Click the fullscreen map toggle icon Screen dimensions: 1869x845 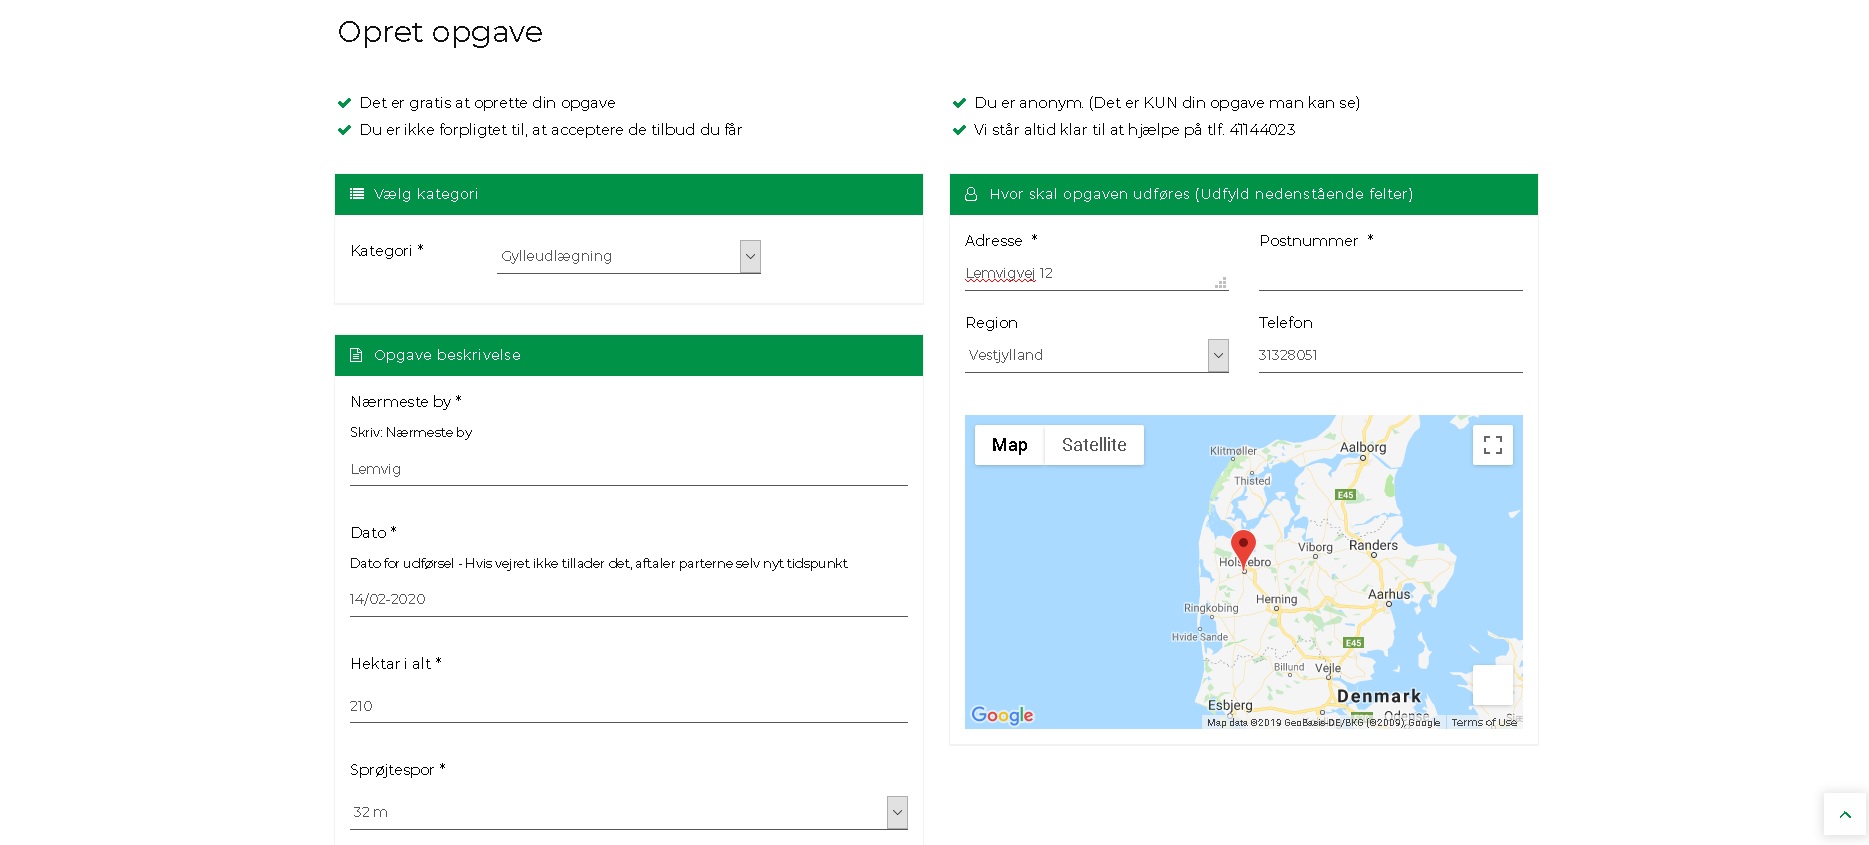point(1492,445)
